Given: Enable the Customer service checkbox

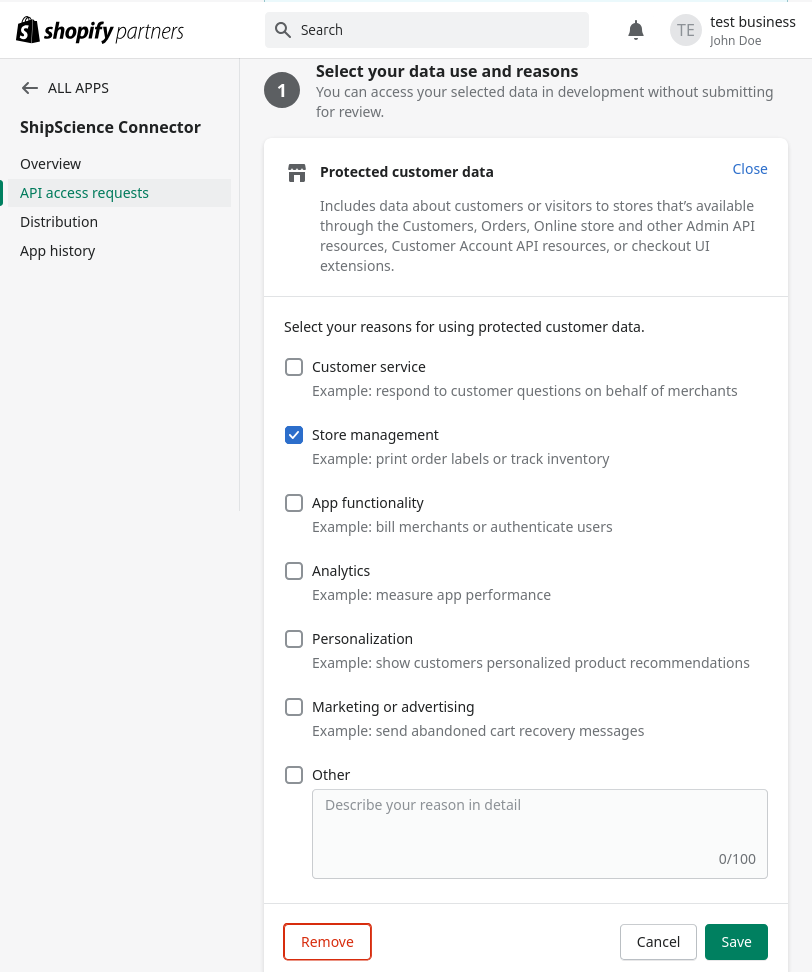Looking at the screenshot, I should tap(294, 367).
